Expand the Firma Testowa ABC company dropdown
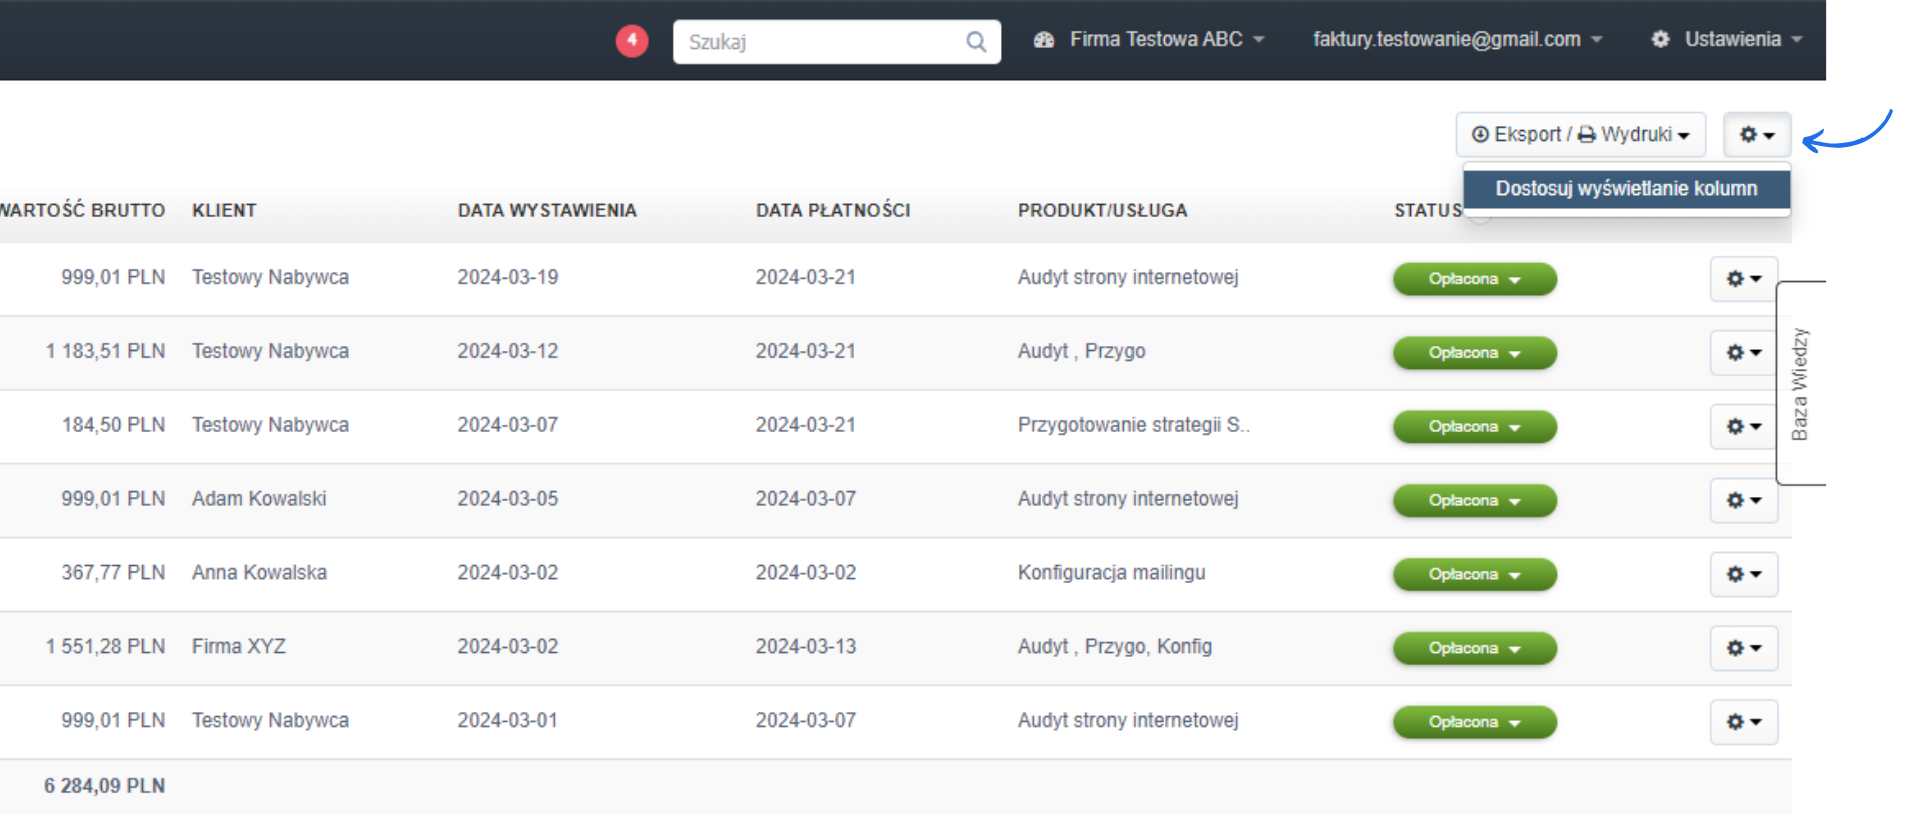 coord(1150,40)
